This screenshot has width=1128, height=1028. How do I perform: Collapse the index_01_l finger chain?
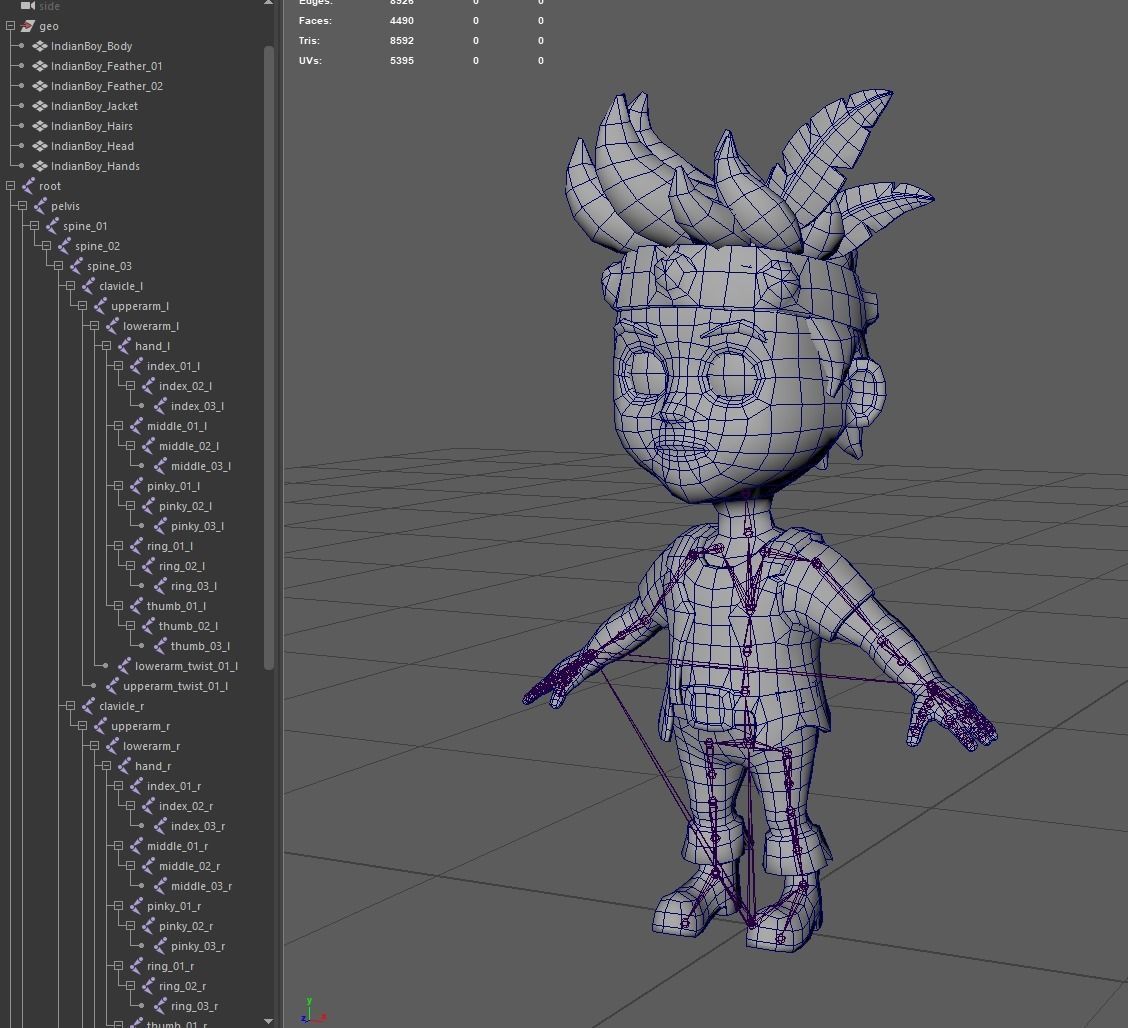click(119, 366)
